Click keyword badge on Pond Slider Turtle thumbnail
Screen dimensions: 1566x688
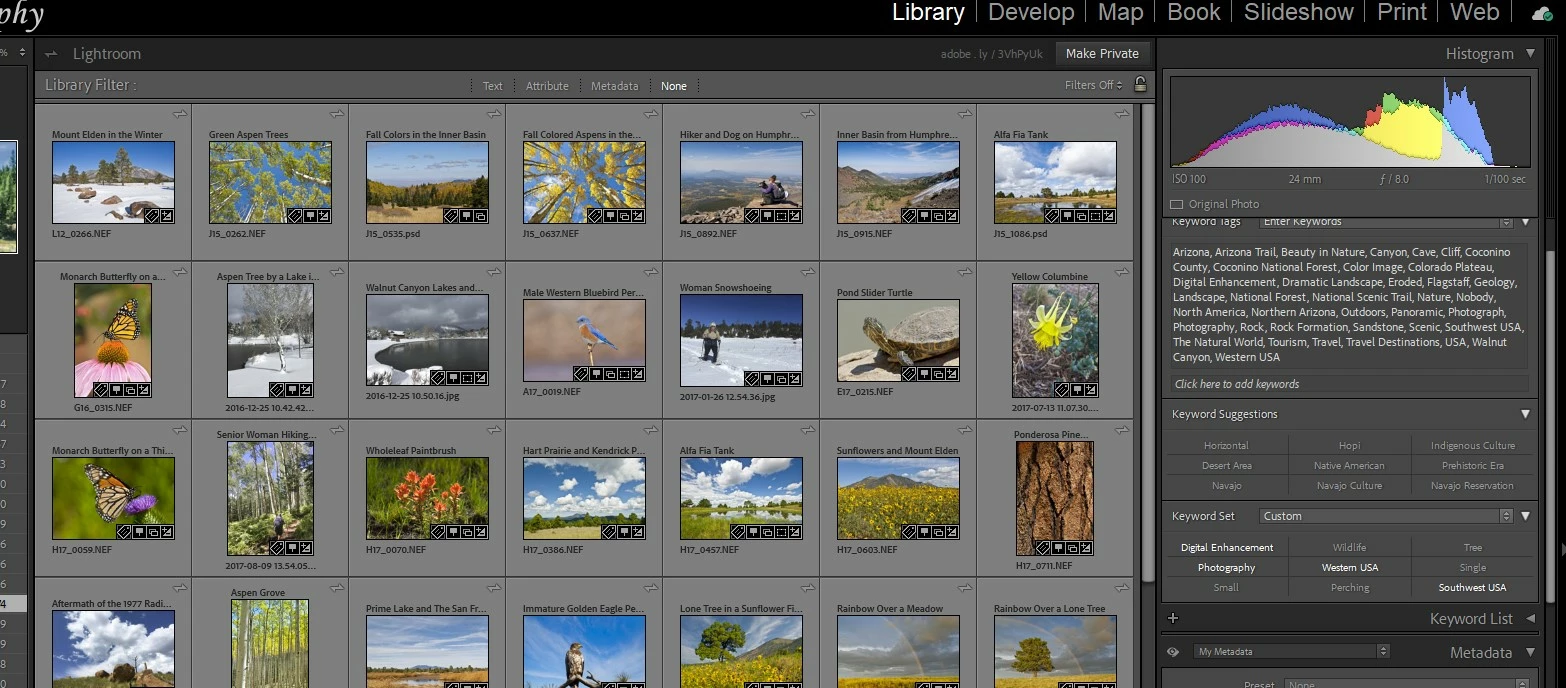[909, 374]
